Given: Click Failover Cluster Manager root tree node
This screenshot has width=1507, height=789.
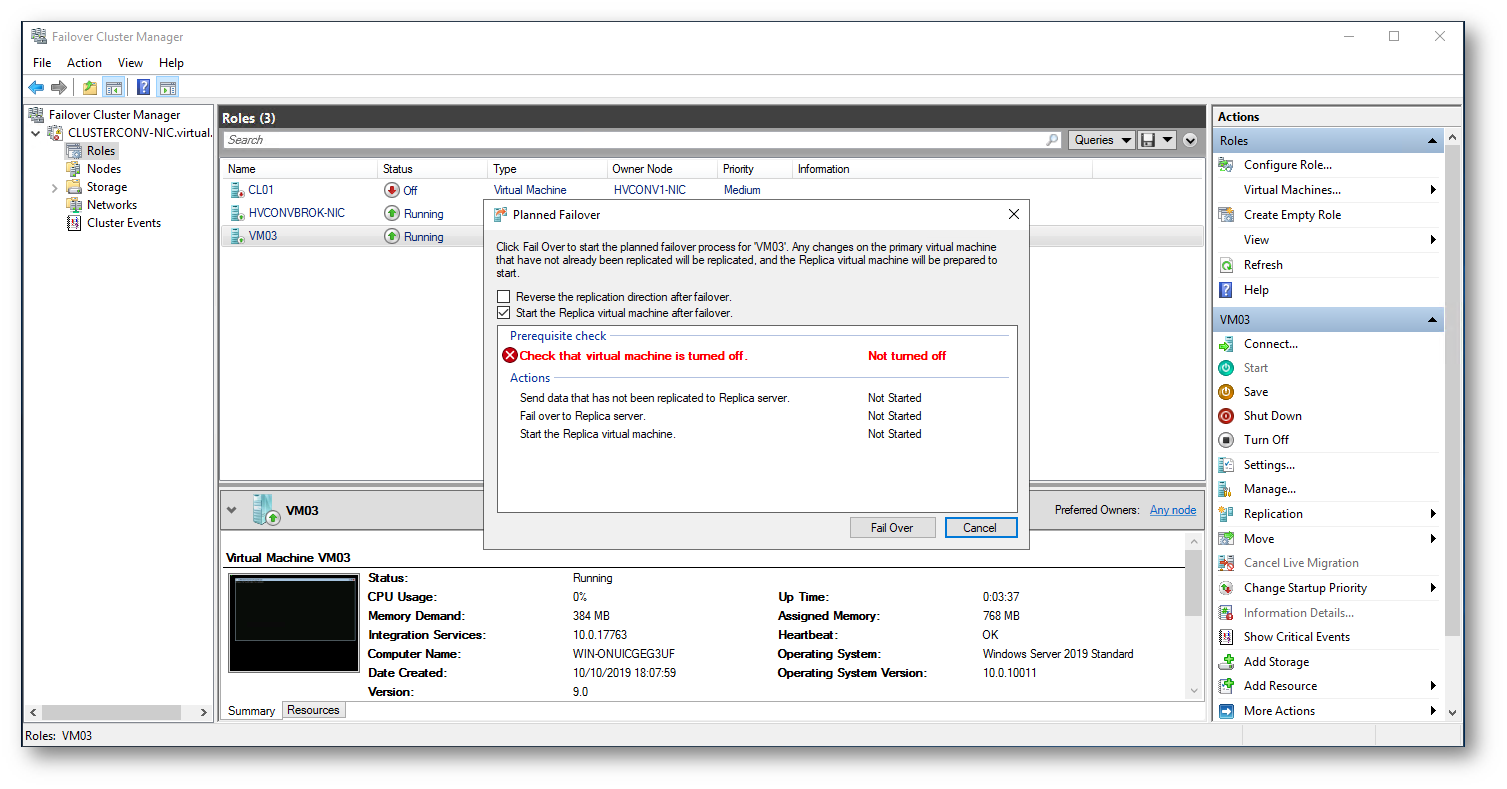Looking at the screenshot, I should [x=114, y=115].
